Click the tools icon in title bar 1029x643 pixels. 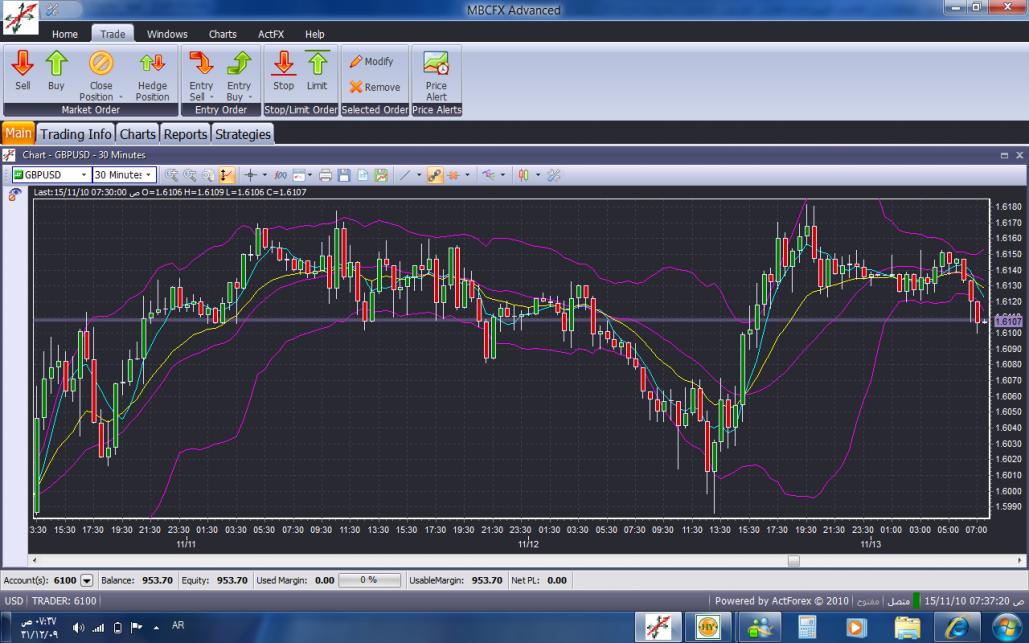(52, 10)
